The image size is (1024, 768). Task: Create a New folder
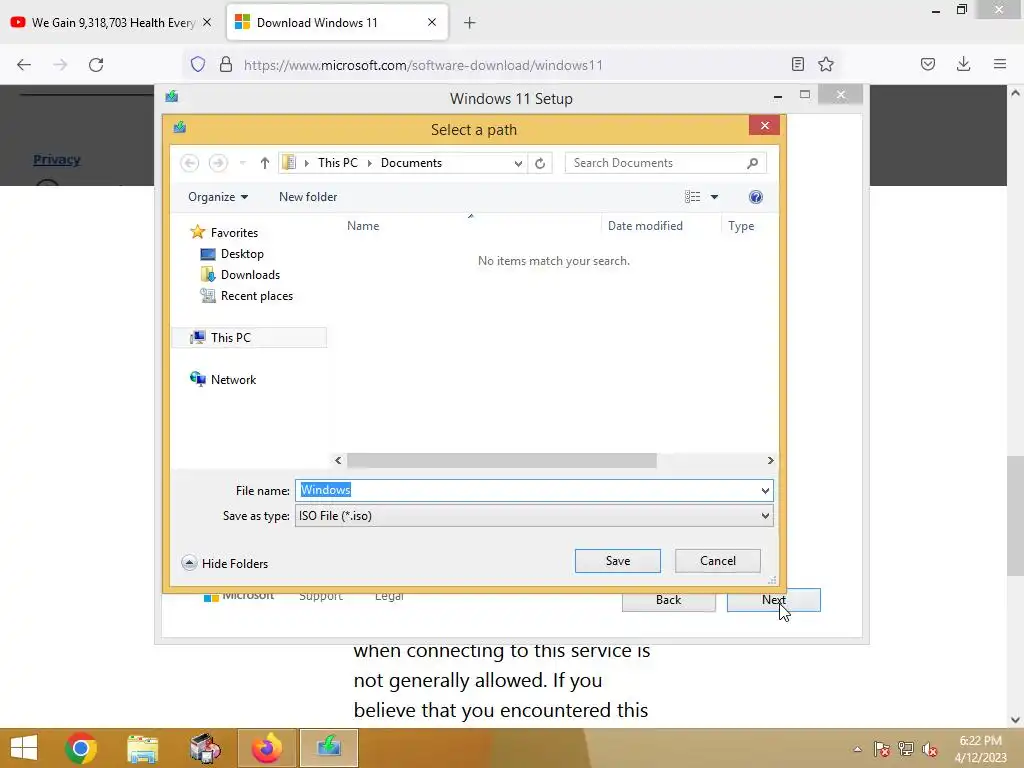308,197
